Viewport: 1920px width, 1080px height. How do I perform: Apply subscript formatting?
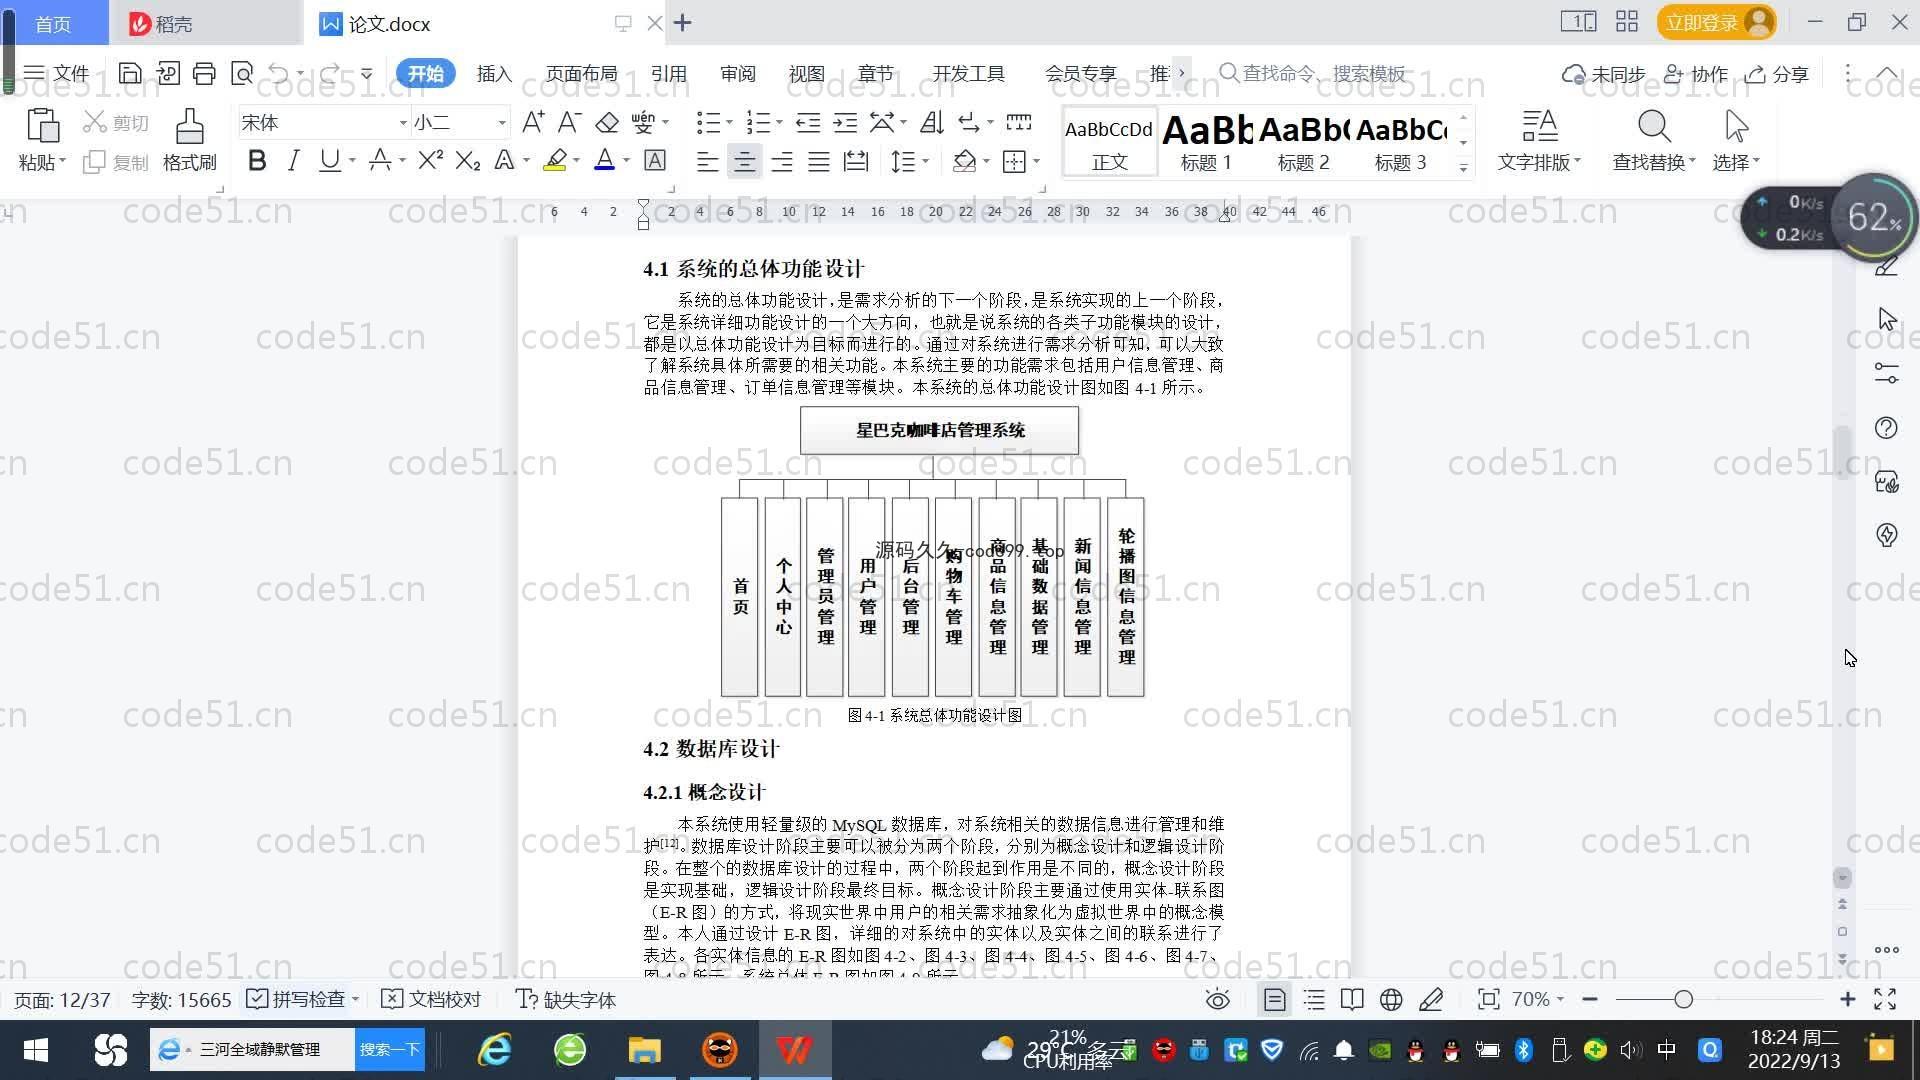click(x=468, y=160)
